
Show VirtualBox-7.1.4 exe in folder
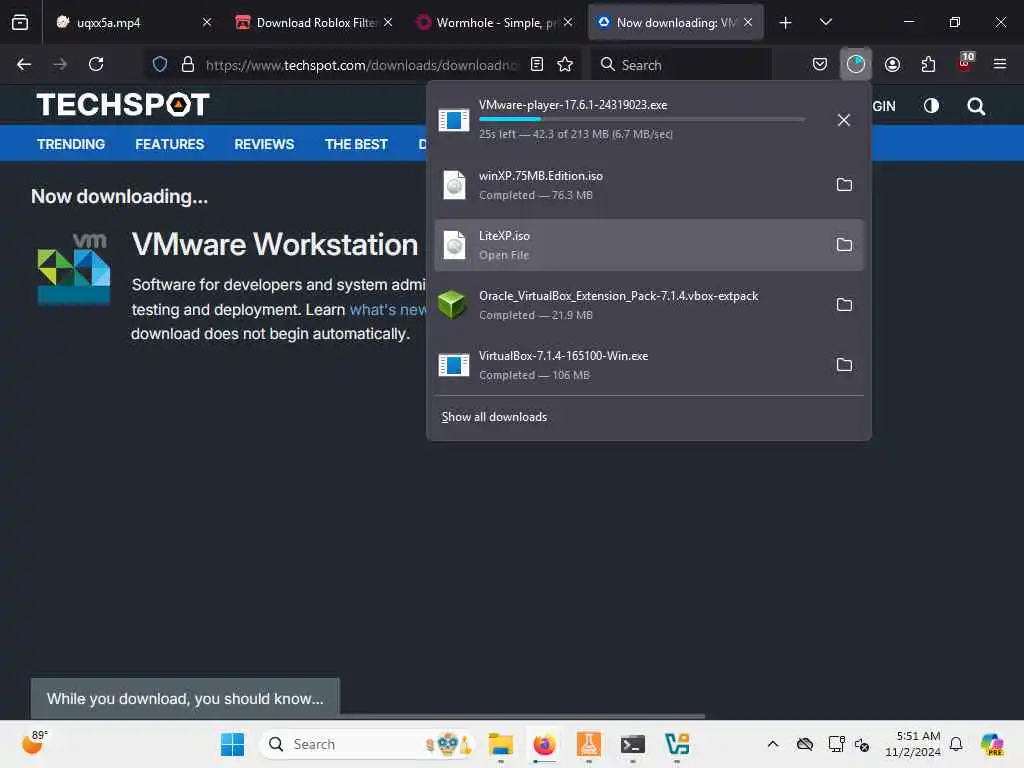coord(844,365)
